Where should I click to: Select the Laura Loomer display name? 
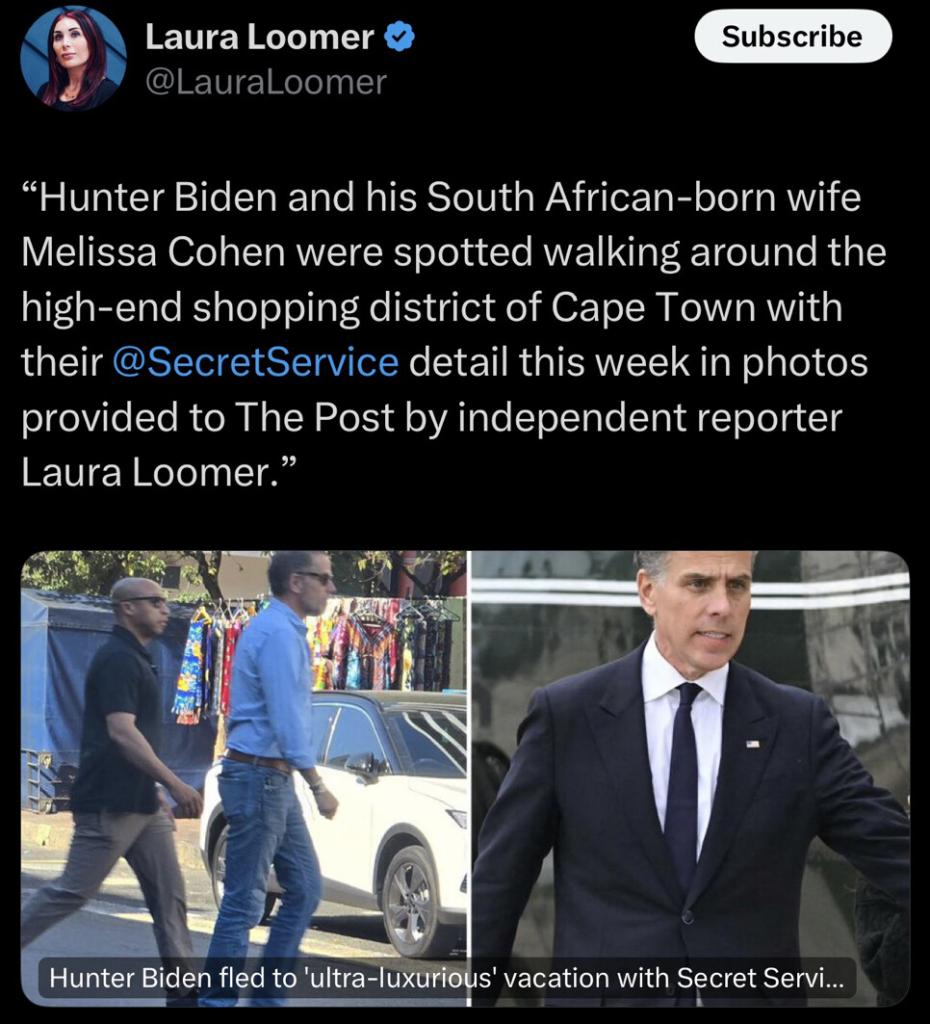[259, 37]
